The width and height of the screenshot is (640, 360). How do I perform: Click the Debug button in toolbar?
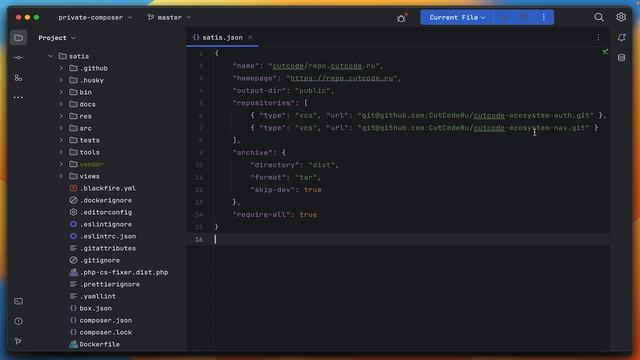(524, 17)
